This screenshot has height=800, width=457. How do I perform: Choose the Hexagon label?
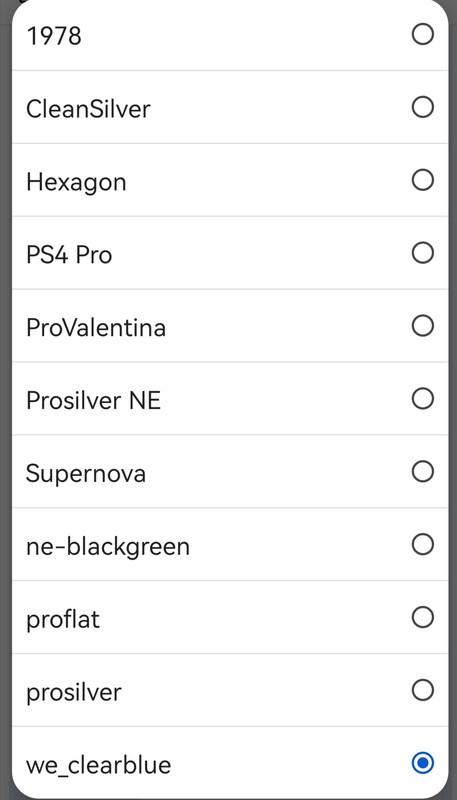76,183
